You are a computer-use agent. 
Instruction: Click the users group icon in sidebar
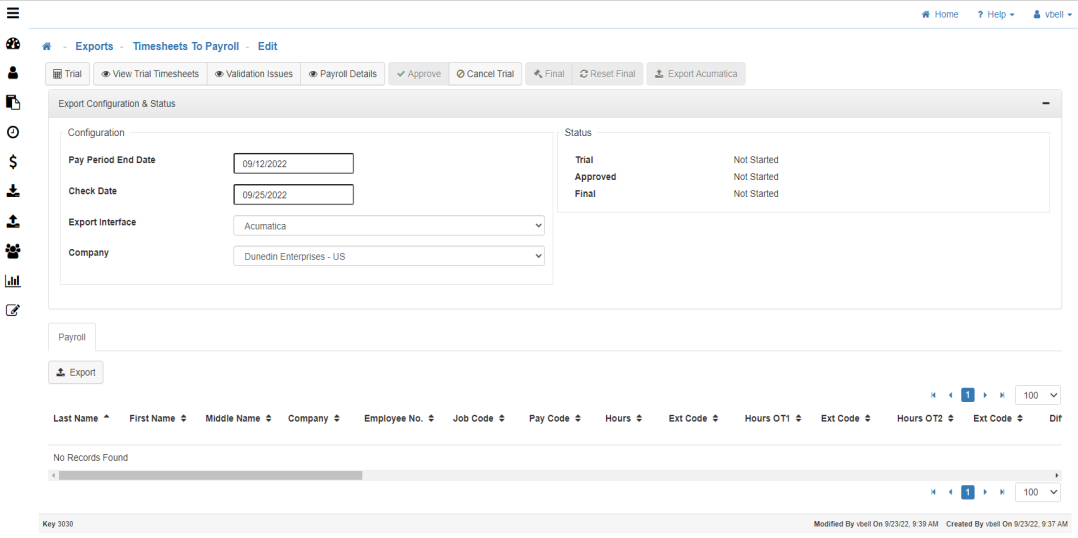pyautogui.click(x=13, y=251)
